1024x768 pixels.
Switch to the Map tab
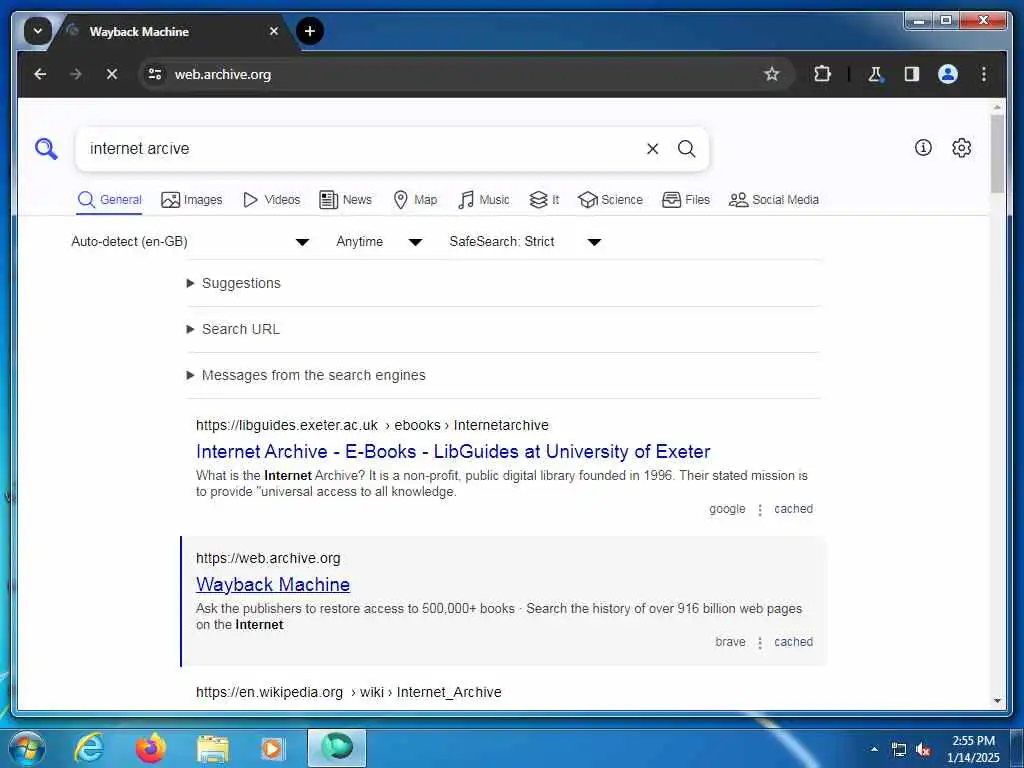point(415,200)
